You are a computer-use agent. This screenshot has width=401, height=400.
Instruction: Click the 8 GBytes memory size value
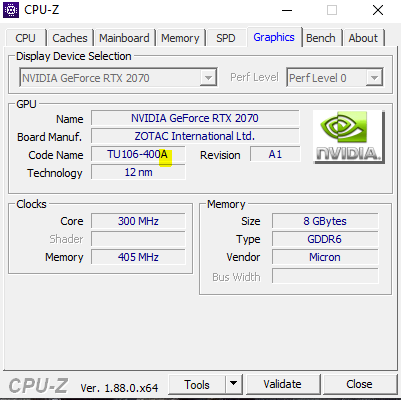coord(325,221)
